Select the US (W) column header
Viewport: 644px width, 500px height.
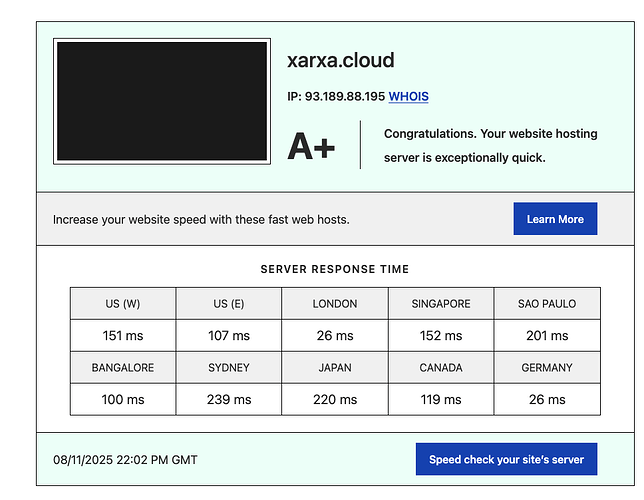tap(123, 304)
